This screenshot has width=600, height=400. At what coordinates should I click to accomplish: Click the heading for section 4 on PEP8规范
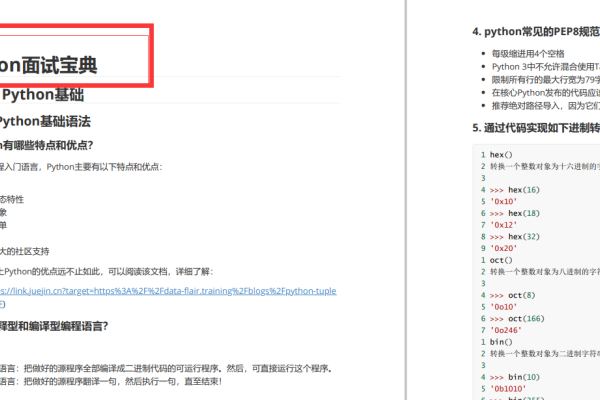(535, 32)
